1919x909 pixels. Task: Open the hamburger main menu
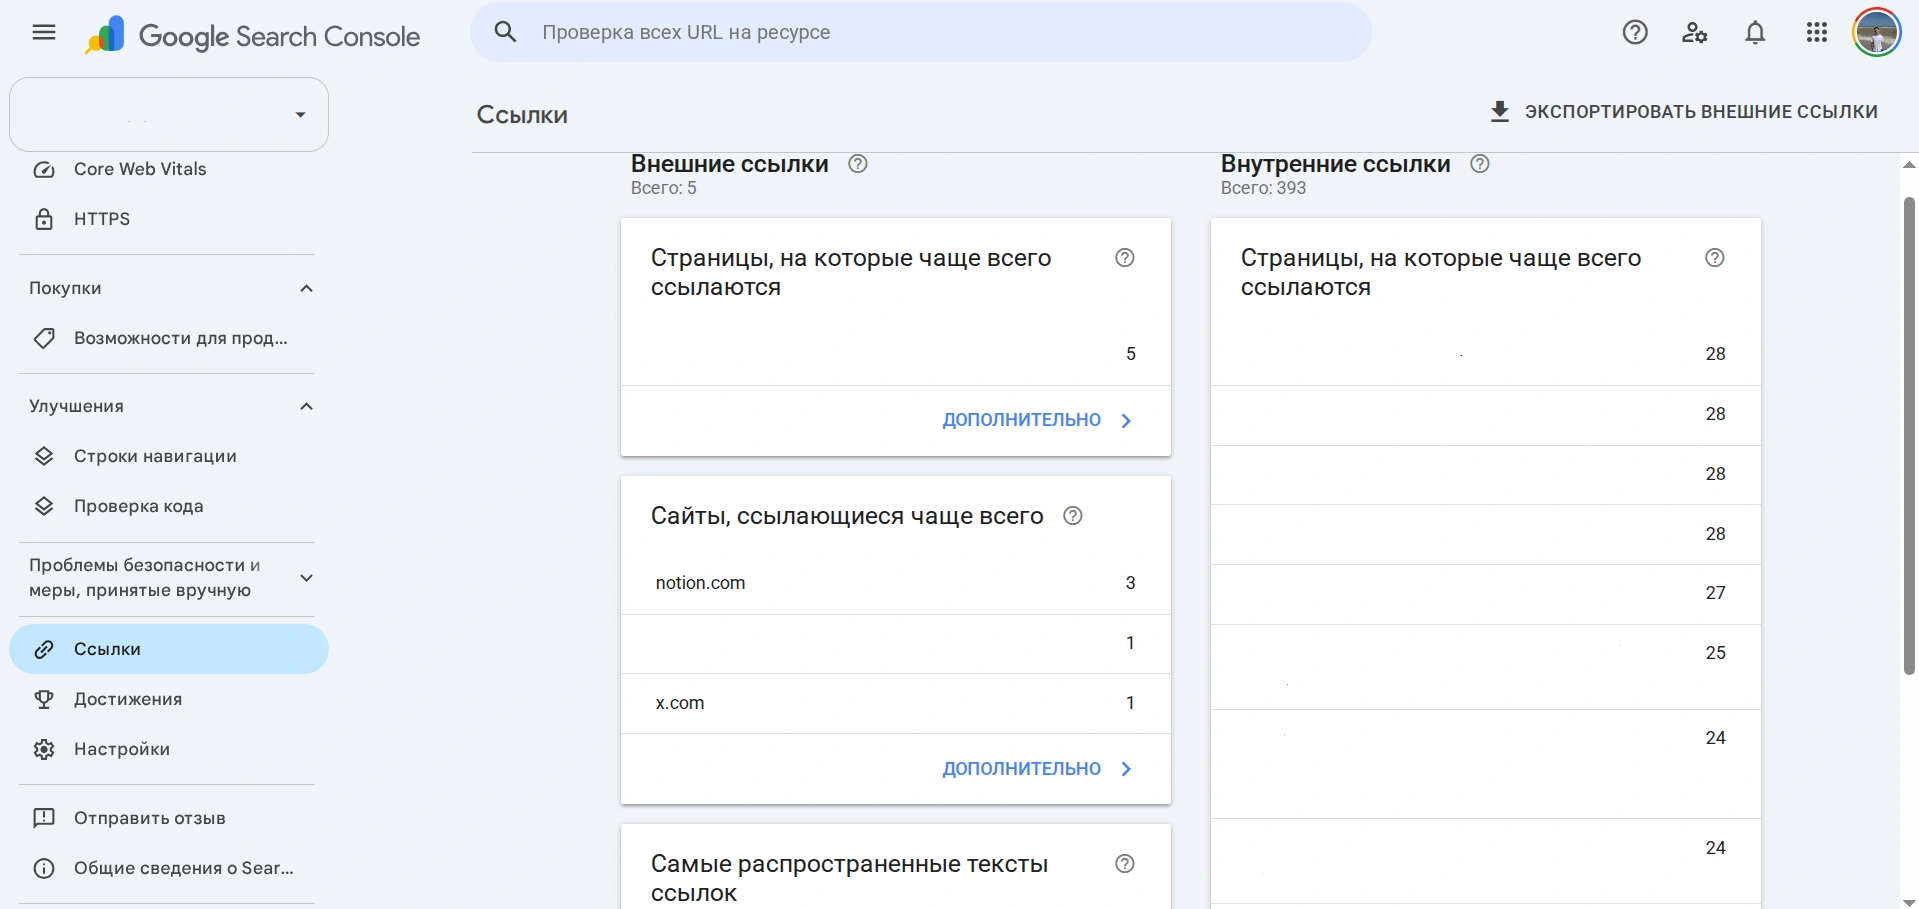tap(44, 33)
